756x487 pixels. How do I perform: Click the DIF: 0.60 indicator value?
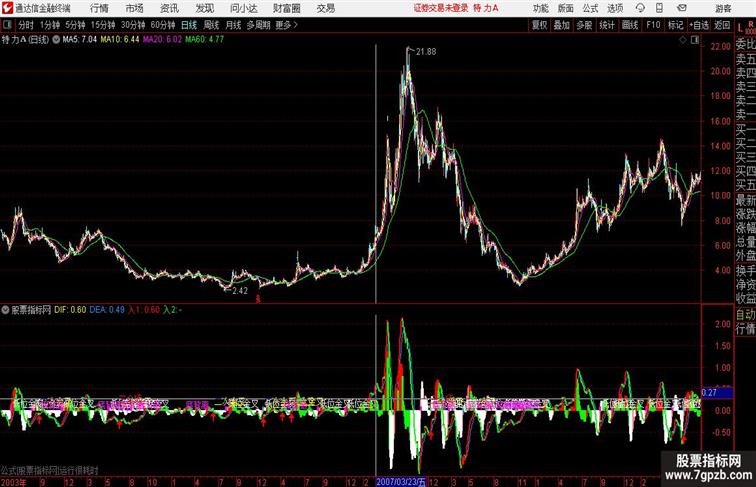tap(70, 310)
